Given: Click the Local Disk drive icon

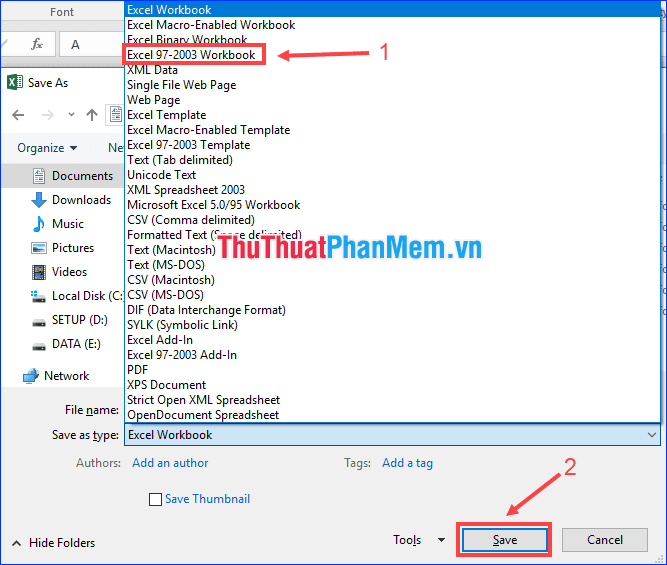Looking at the screenshot, I should click(x=38, y=296).
